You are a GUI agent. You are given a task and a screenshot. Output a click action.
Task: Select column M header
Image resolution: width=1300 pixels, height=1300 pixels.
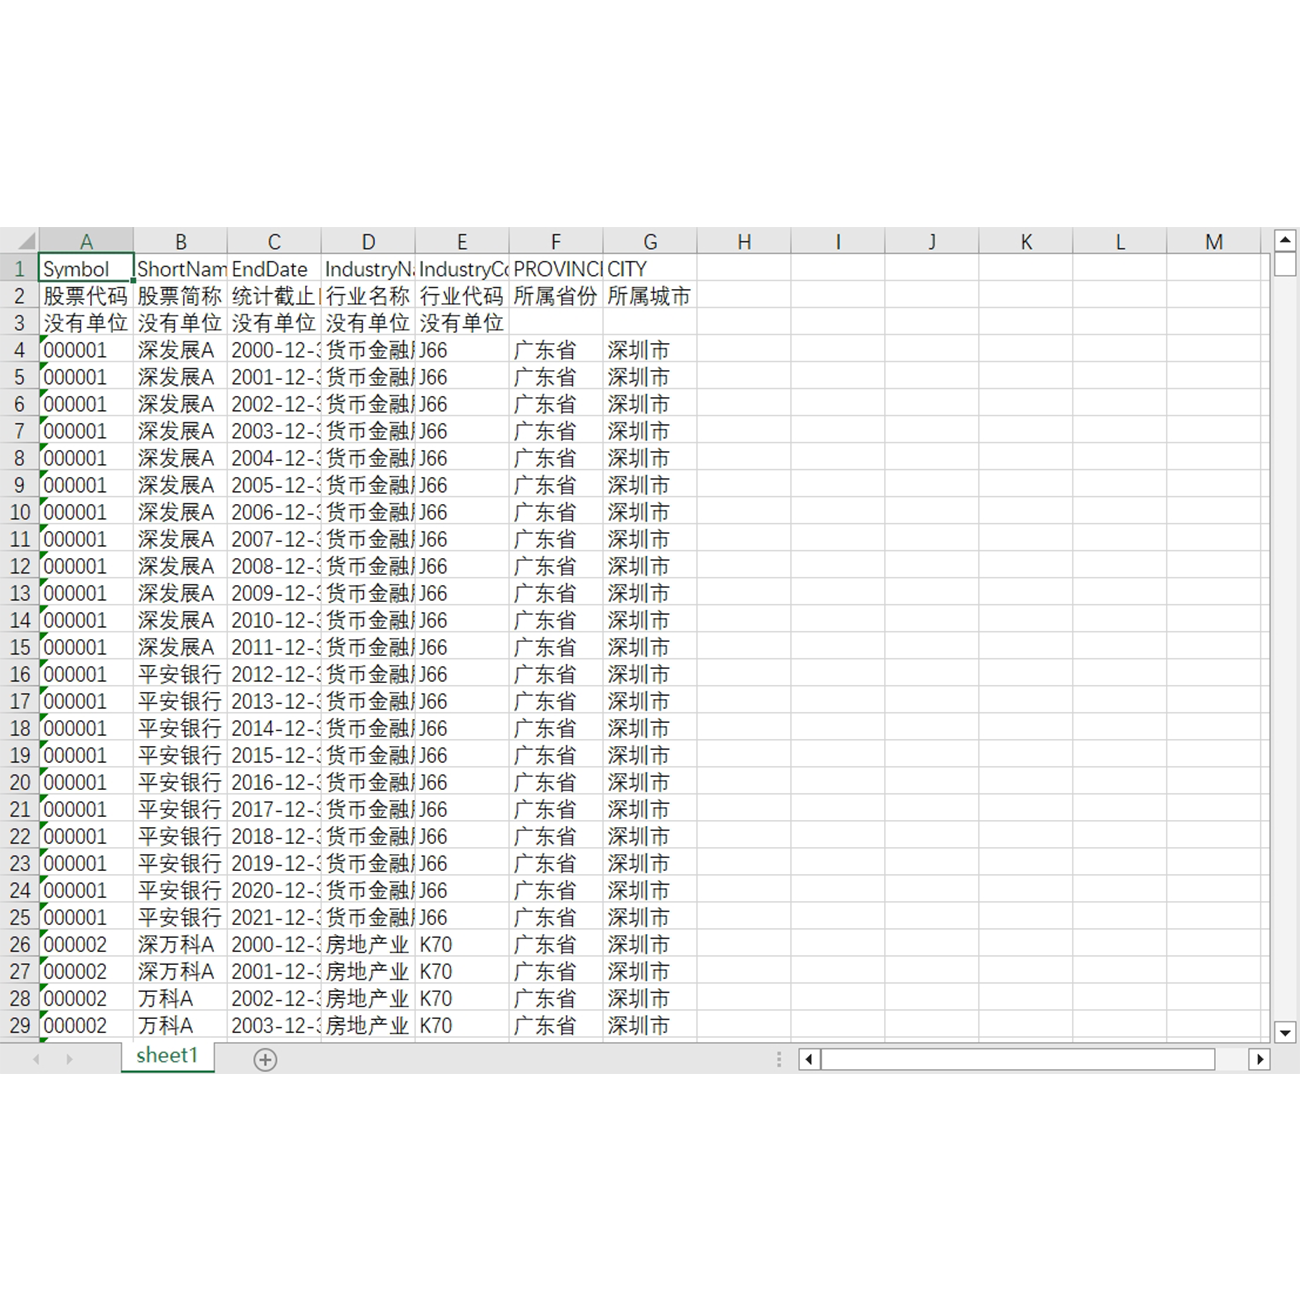point(1214,242)
